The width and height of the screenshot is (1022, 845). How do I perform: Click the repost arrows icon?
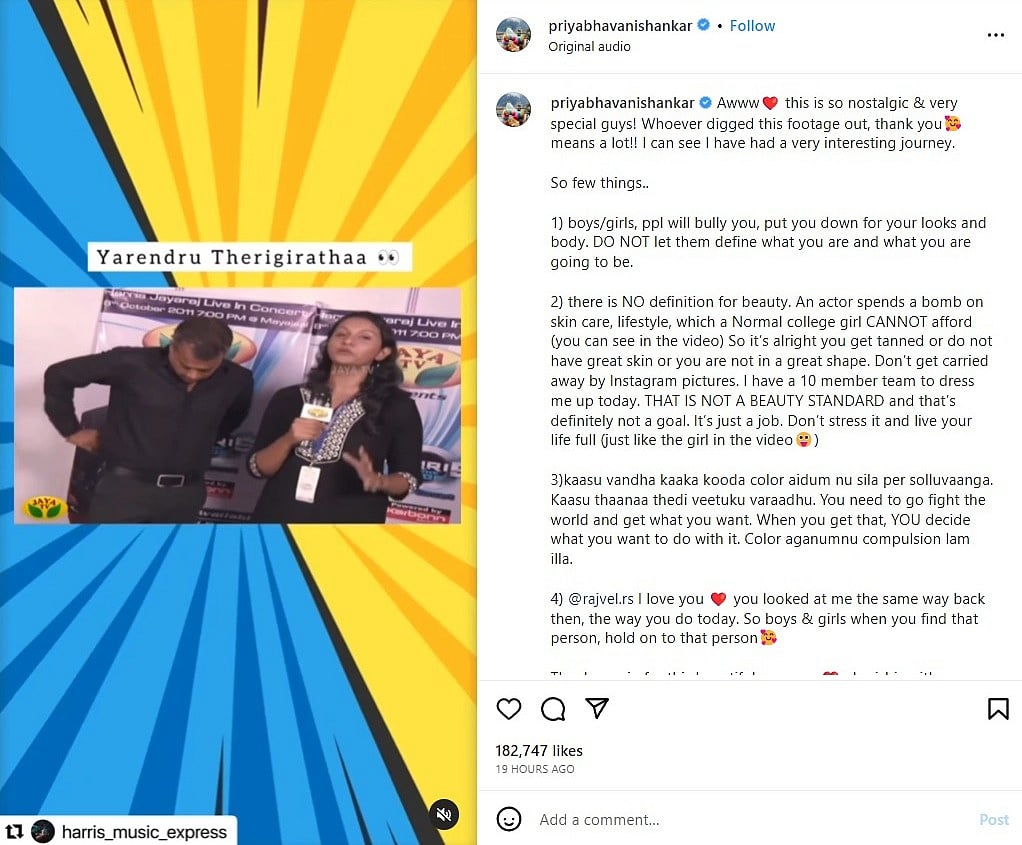(x=14, y=831)
